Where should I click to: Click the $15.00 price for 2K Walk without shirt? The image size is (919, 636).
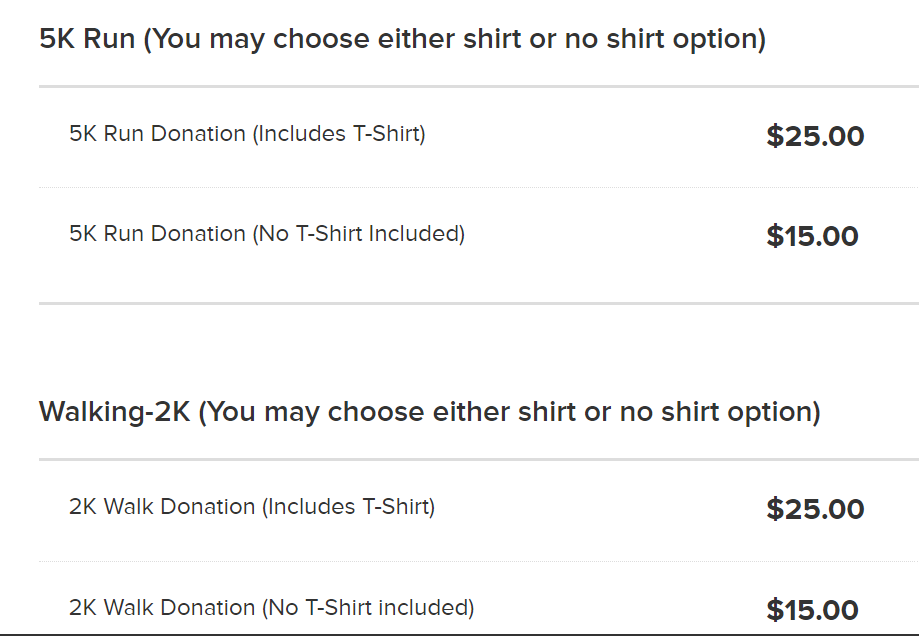click(x=812, y=610)
